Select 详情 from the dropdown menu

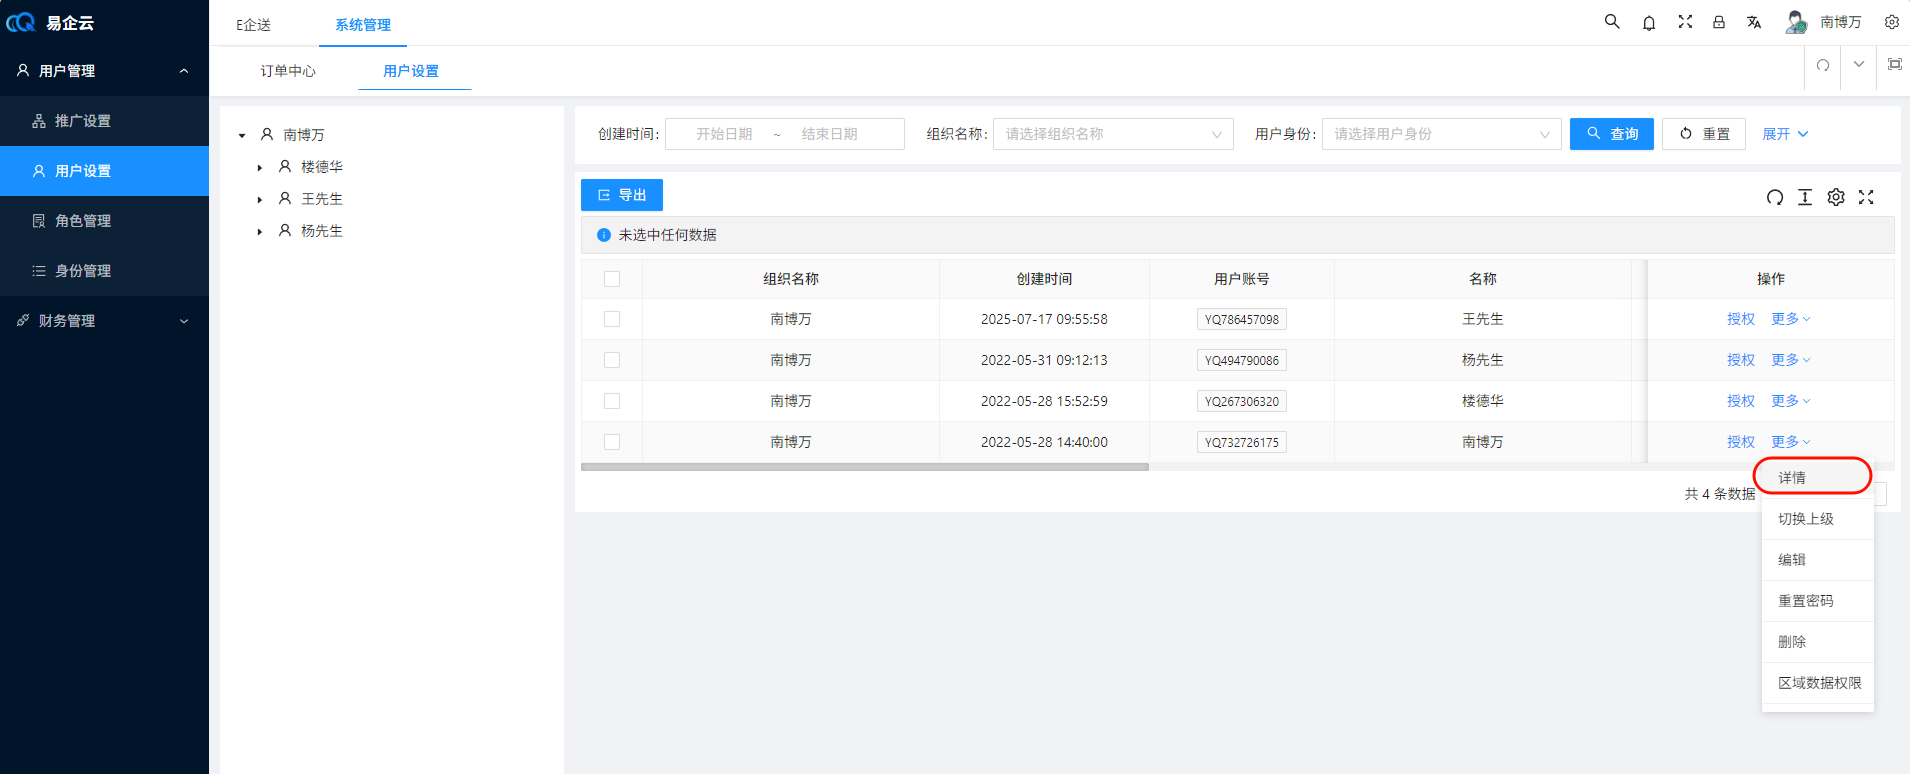tap(1792, 478)
